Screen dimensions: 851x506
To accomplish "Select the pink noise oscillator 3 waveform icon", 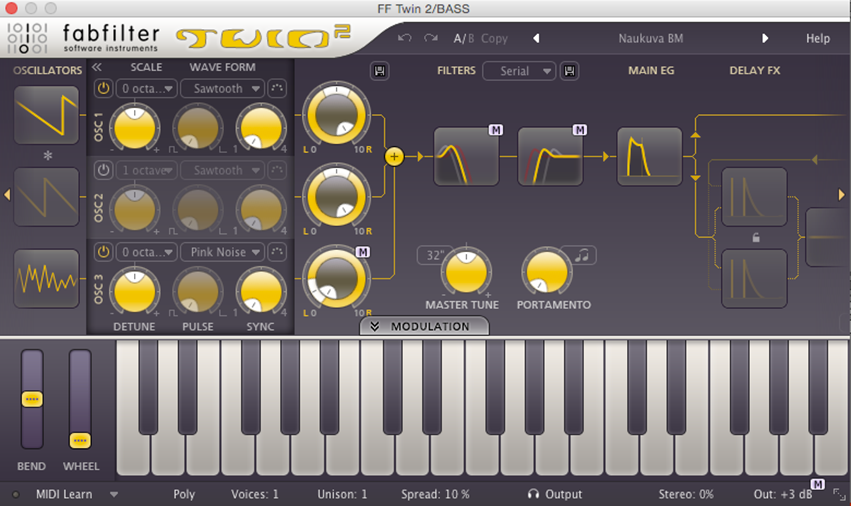I will 46,278.
